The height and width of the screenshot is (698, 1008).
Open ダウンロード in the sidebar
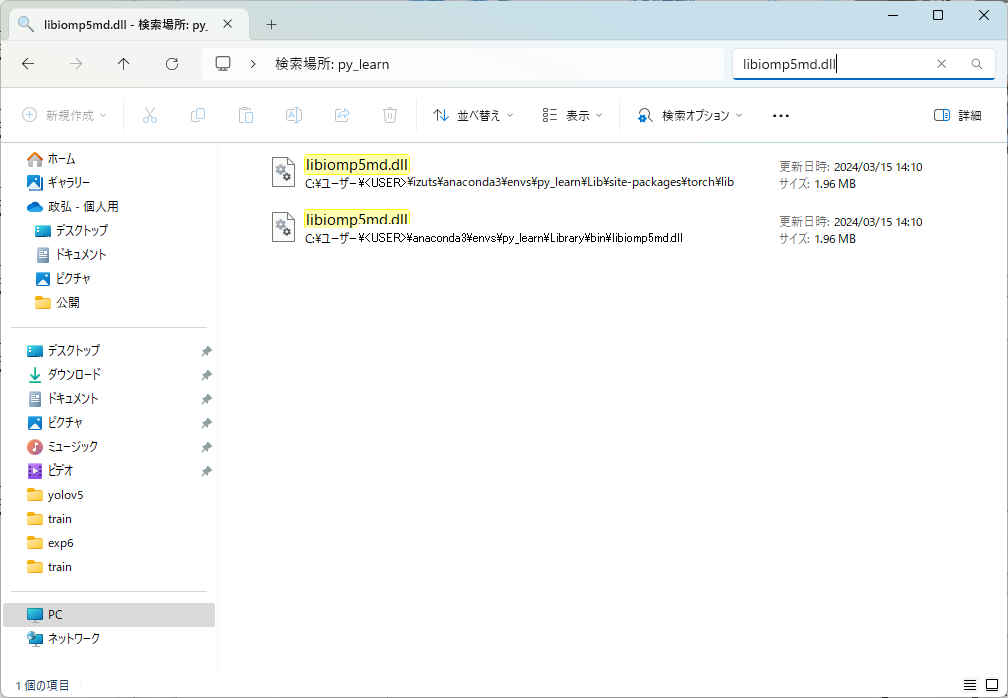click(x=74, y=375)
